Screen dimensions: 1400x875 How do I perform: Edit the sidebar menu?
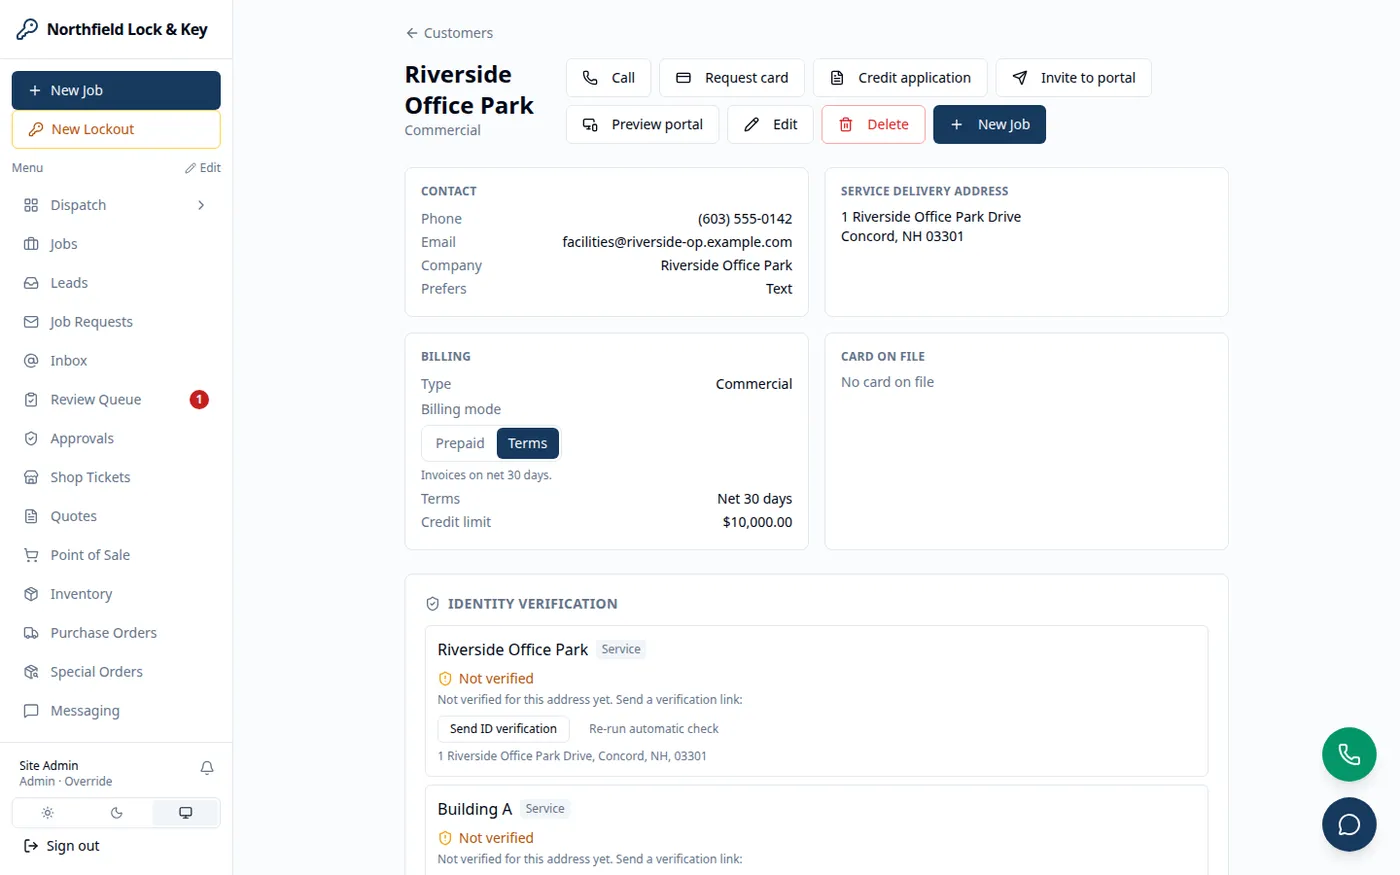(x=203, y=168)
